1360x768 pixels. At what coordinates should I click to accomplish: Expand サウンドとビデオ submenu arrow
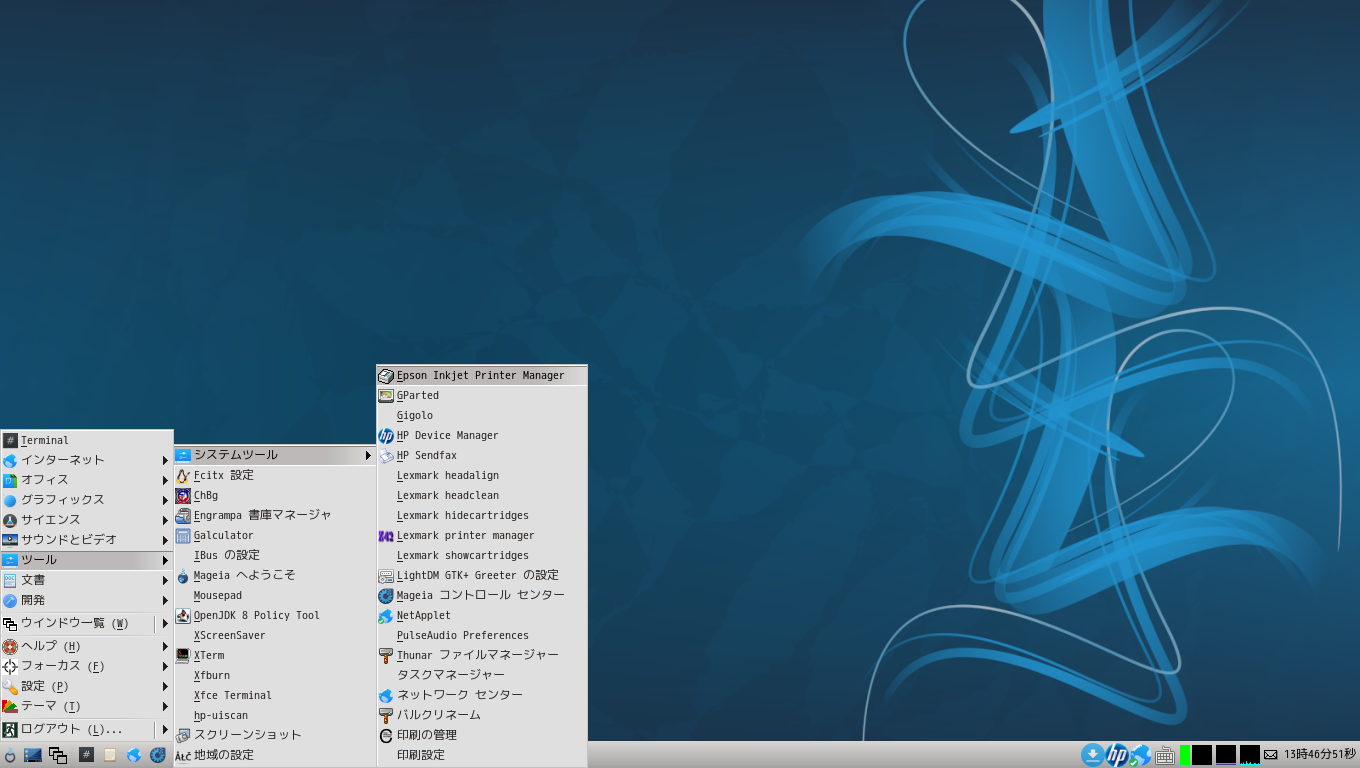[x=165, y=540]
